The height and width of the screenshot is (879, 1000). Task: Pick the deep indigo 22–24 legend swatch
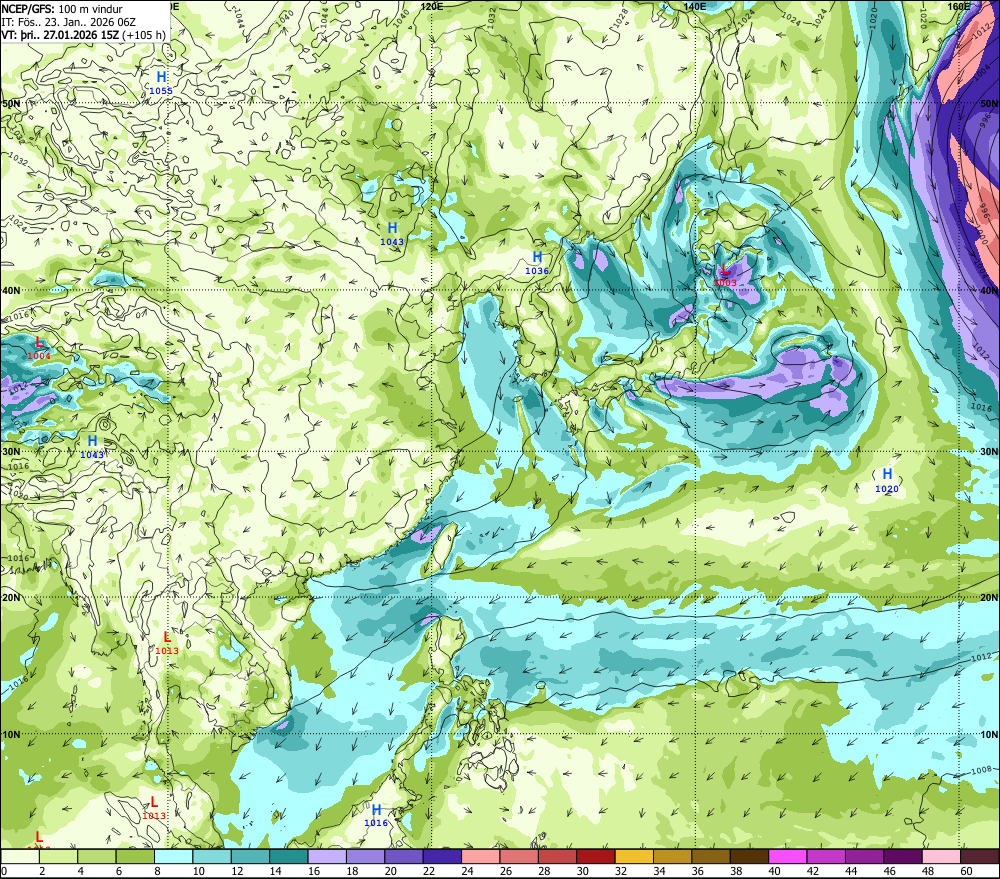(x=443, y=856)
